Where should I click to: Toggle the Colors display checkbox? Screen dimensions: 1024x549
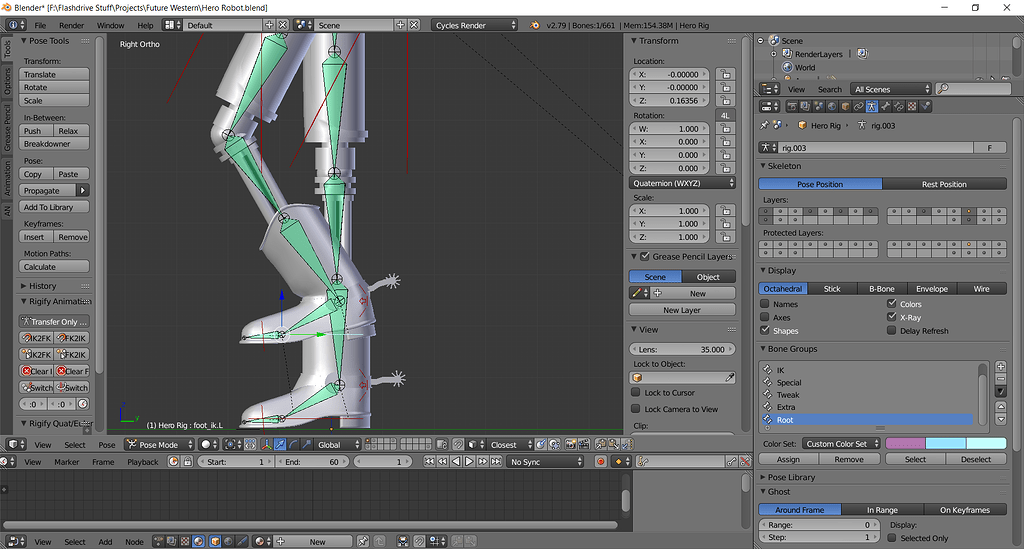pyautogui.click(x=891, y=304)
